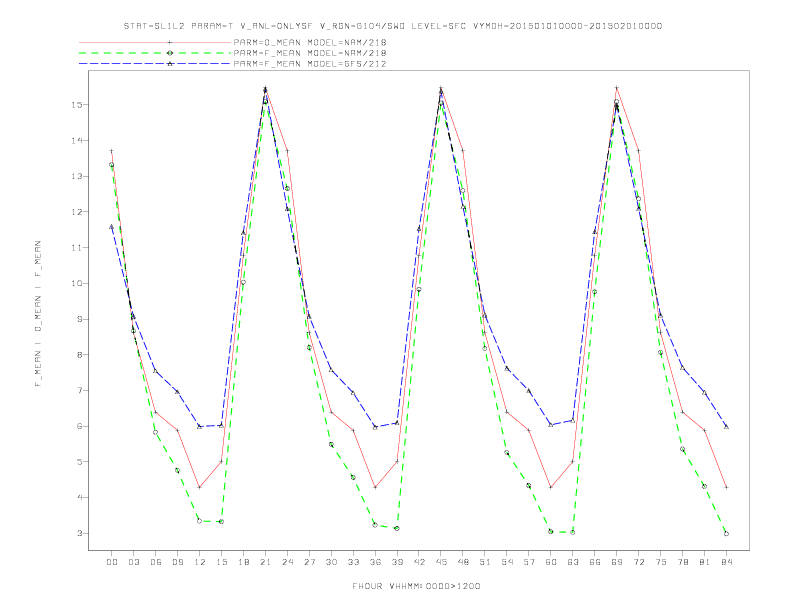792x612 pixels.
Task: Click x-axis forecast hour label 72
Action: point(638,562)
